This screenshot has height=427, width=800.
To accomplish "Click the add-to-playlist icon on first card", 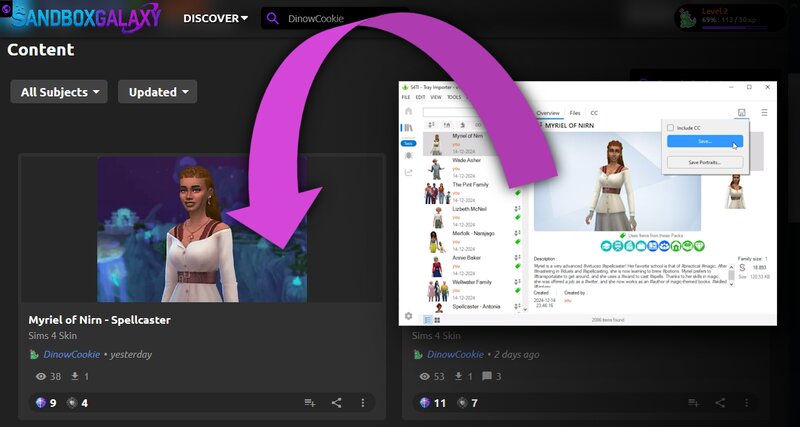I will [310, 403].
